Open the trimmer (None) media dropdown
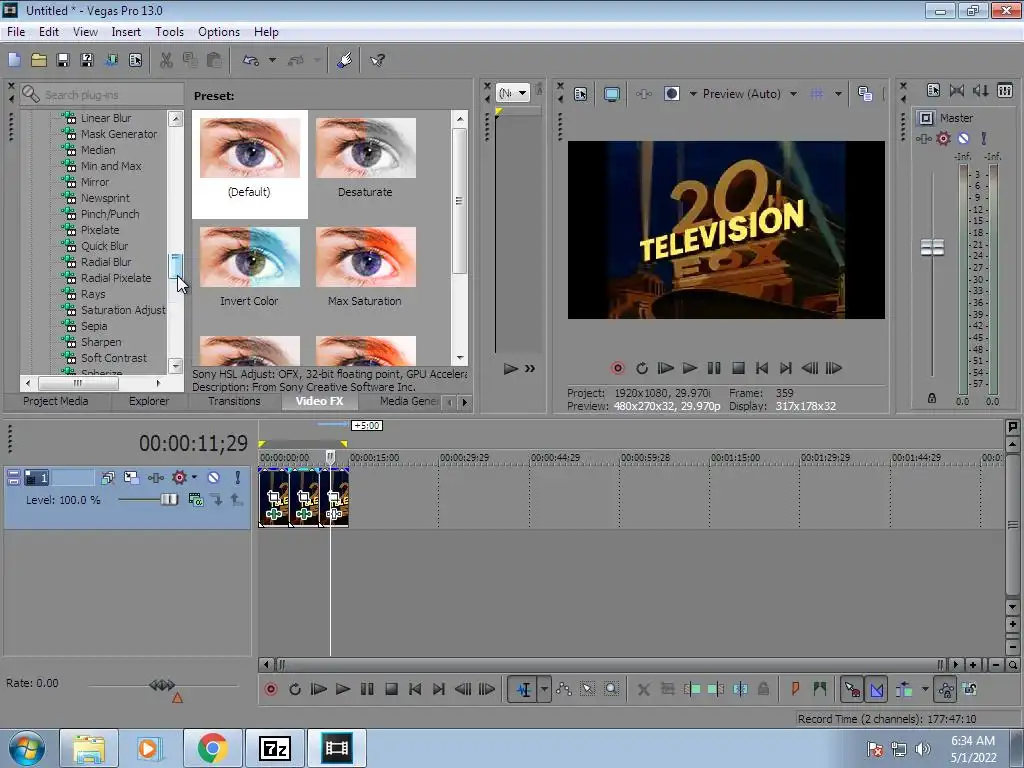Viewport: 1024px width, 768px height. [513, 93]
